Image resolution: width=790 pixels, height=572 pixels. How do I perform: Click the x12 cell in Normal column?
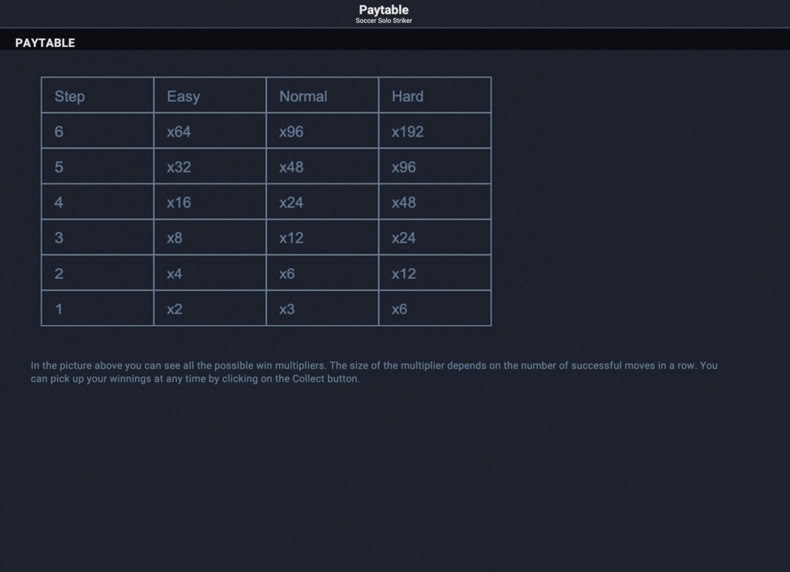[322, 237]
